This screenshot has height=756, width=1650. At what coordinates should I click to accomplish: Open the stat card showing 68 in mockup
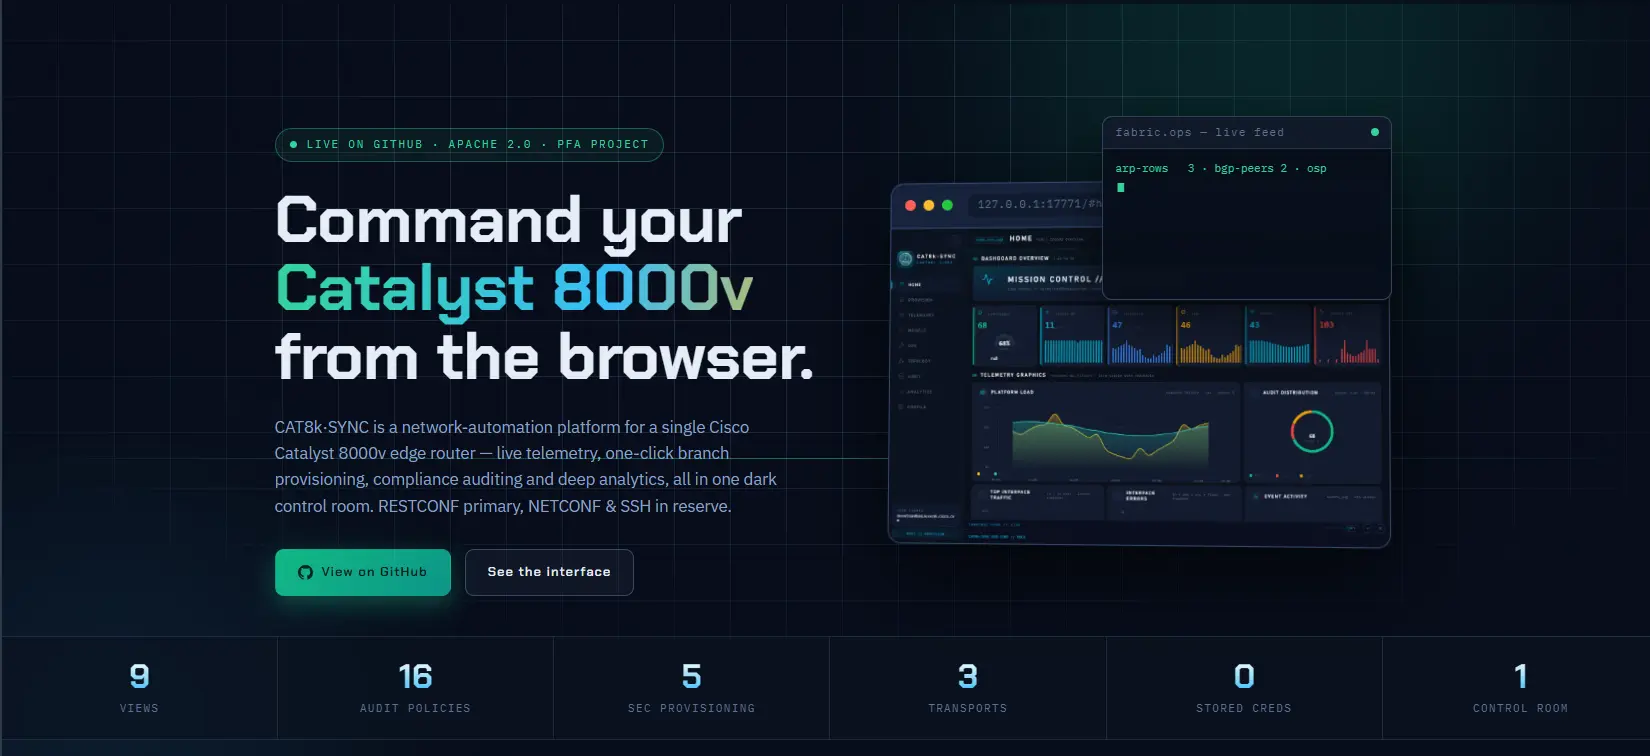1005,336
